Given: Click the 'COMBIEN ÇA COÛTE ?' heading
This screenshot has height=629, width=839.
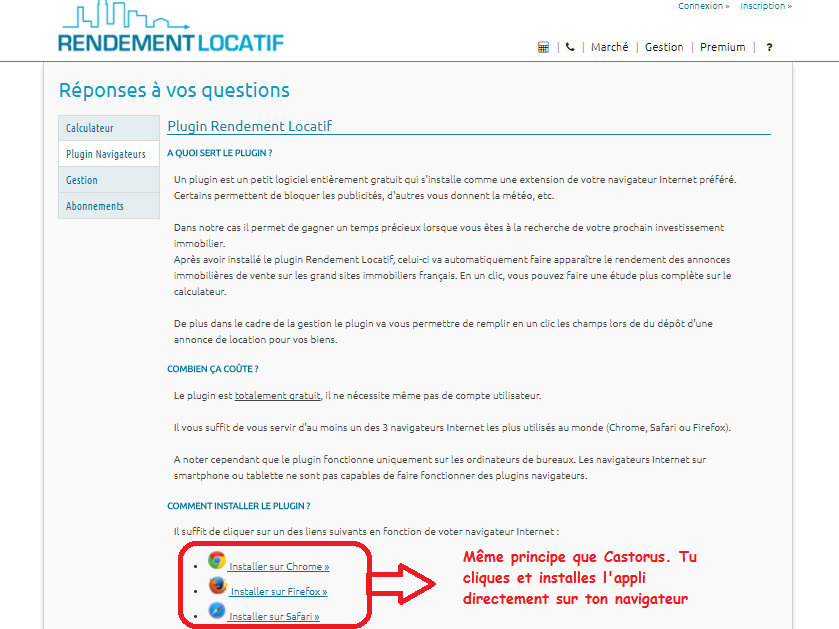Looking at the screenshot, I should point(213,369).
